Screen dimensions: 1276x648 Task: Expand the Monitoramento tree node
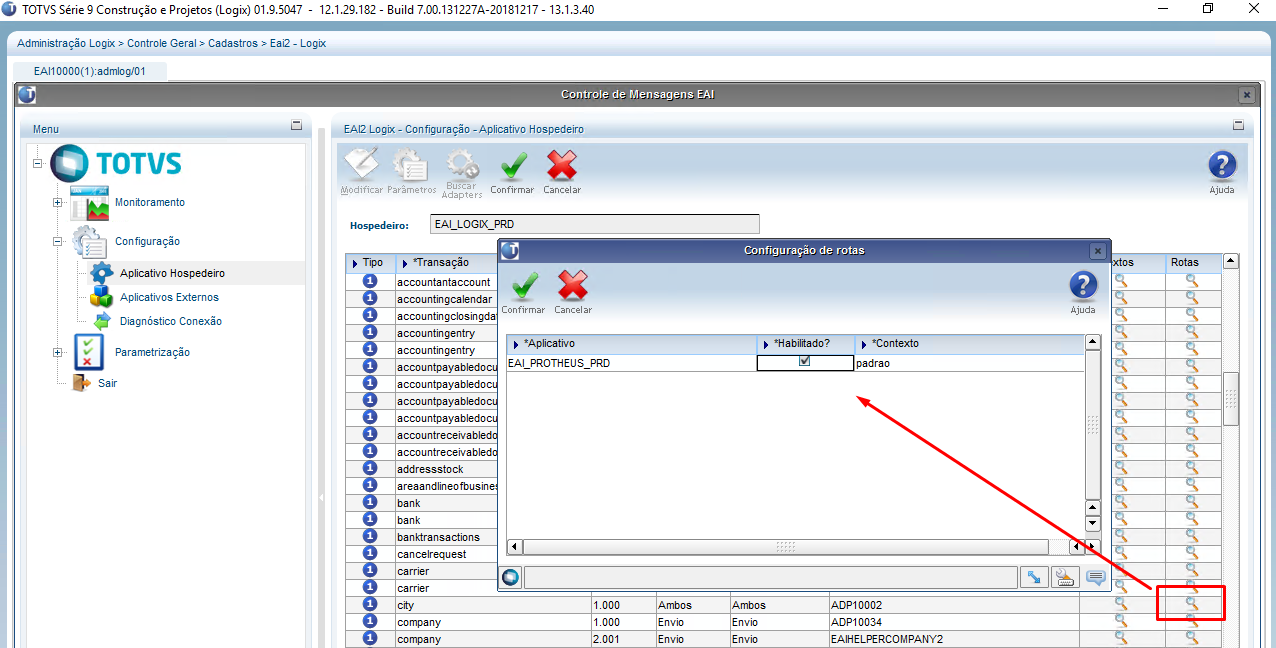pyautogui.click(x=58, y=202)
